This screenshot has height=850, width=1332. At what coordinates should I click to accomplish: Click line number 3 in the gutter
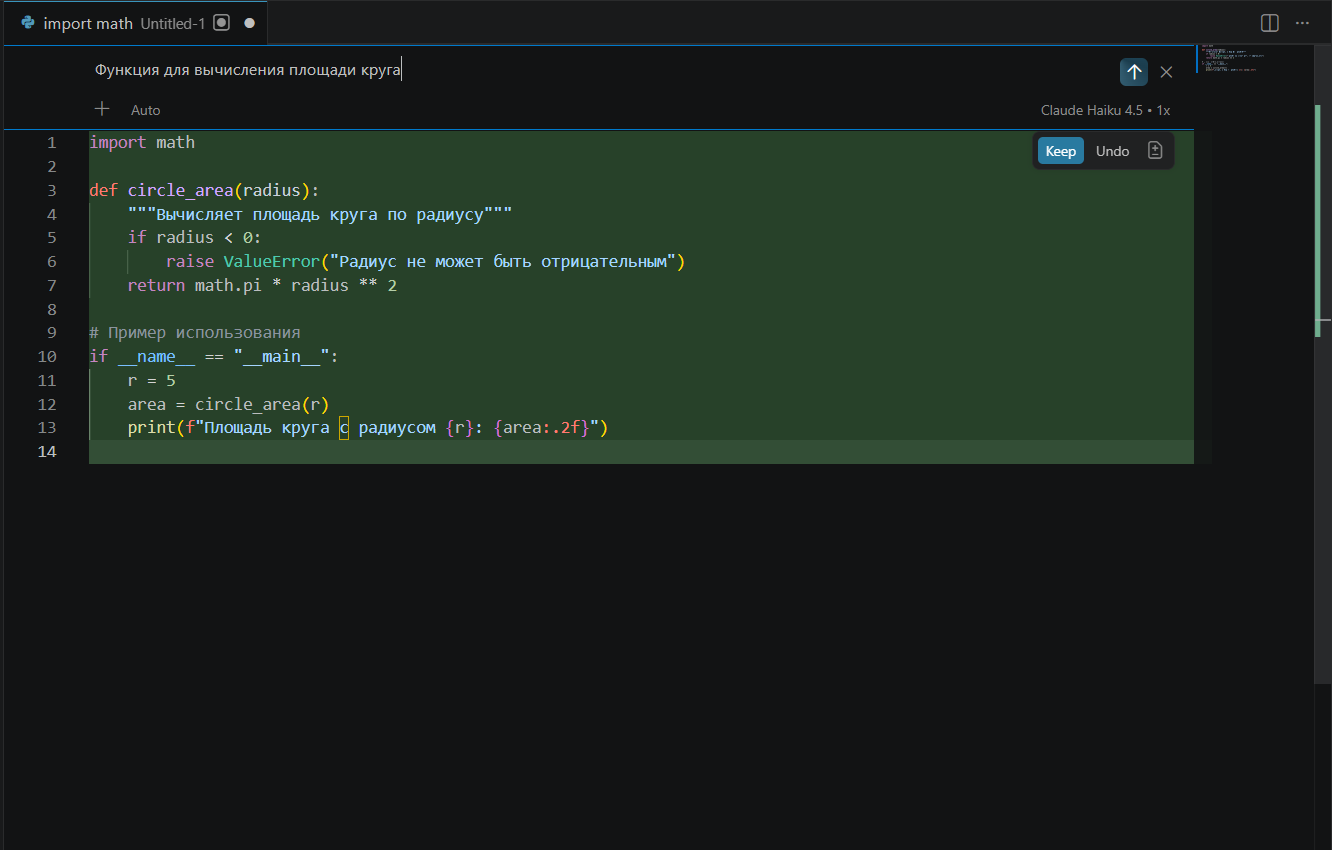[x=52, y=190]
